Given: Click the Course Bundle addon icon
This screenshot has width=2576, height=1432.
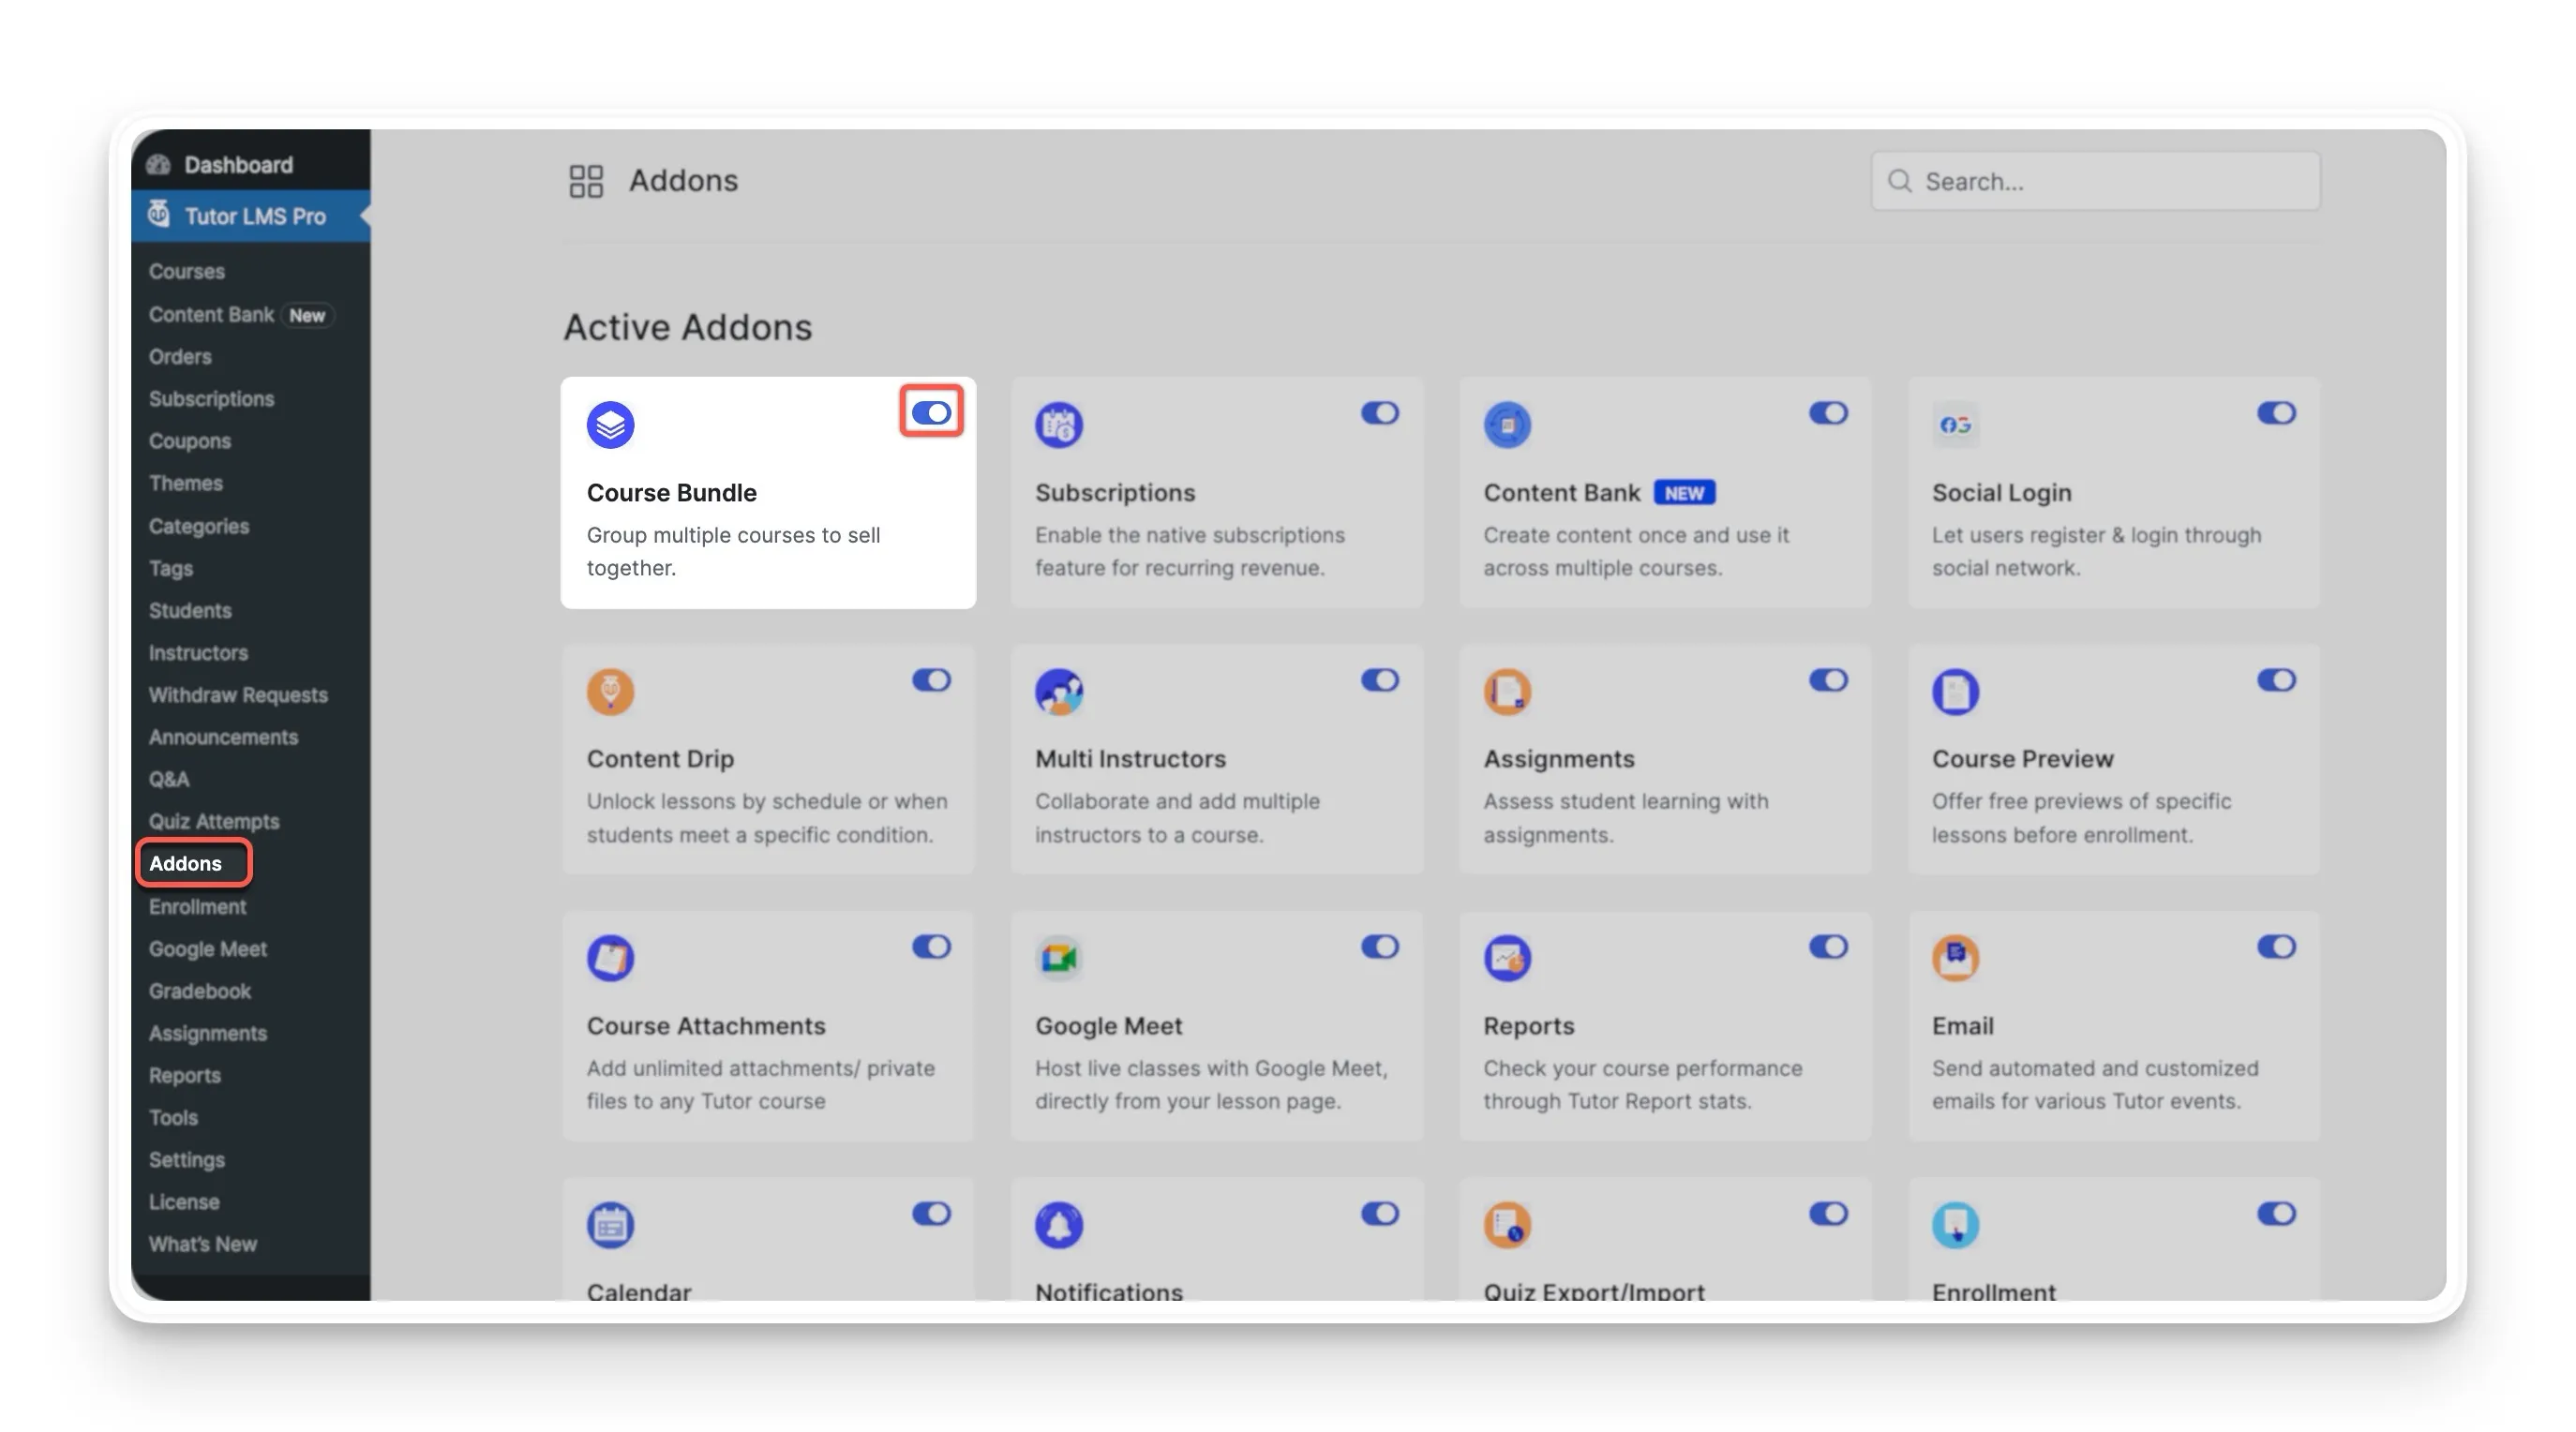Looking at the screenshot, I should 610,425.
